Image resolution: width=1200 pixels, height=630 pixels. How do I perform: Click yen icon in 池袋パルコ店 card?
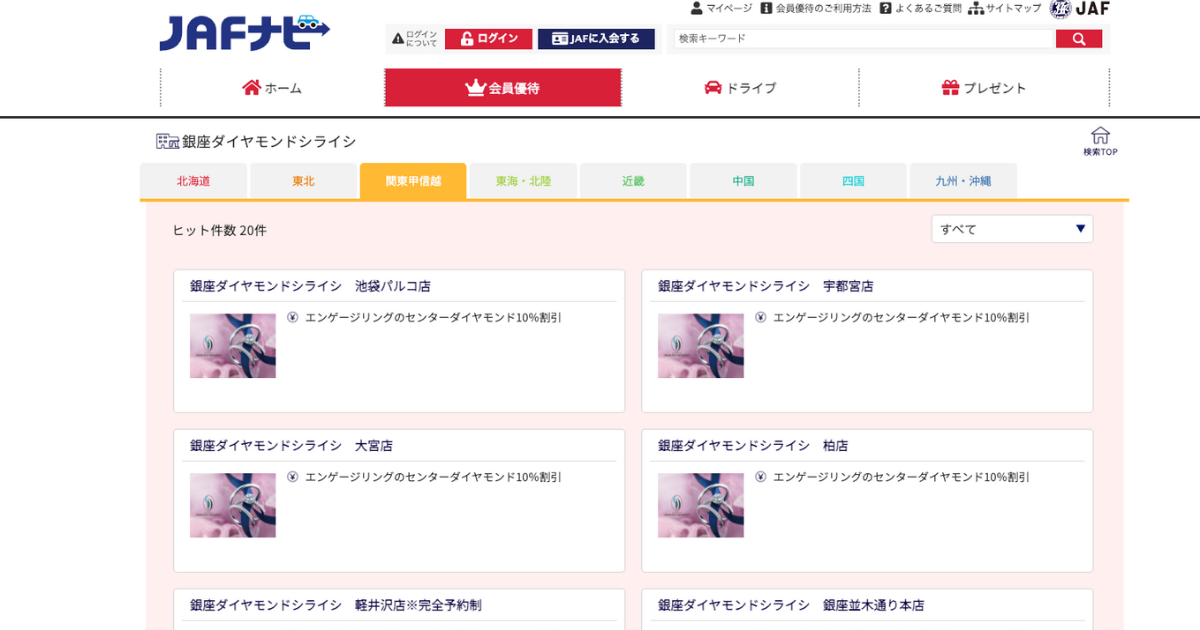293,317
